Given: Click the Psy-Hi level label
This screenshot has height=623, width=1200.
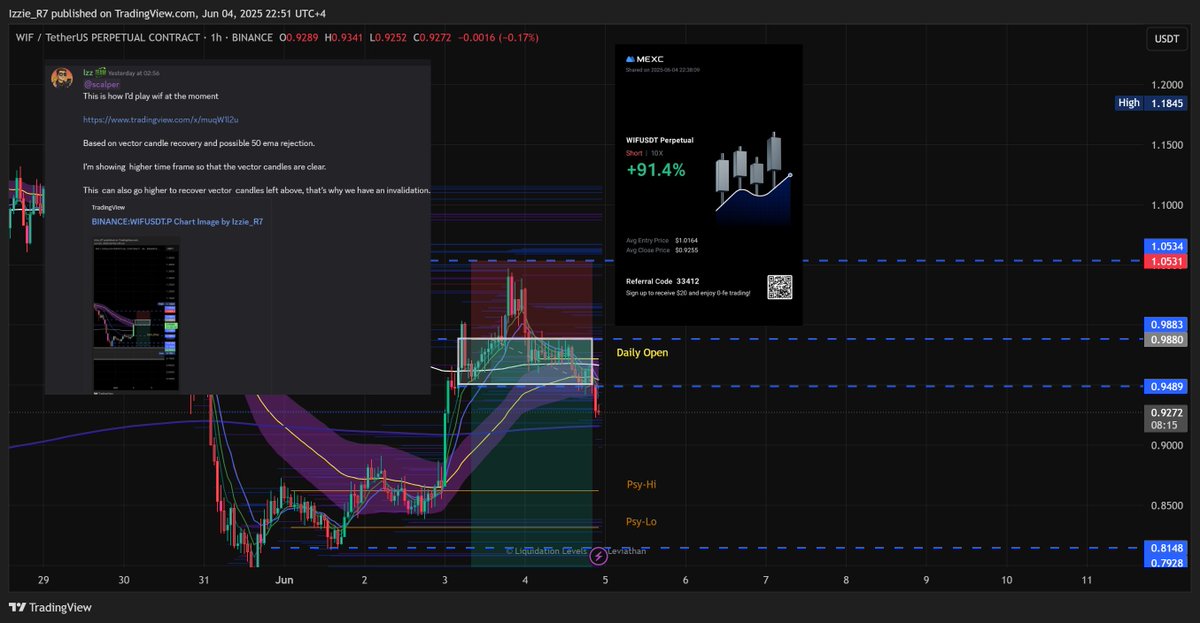Looking at the screenshot, I should tap(640, 484).
